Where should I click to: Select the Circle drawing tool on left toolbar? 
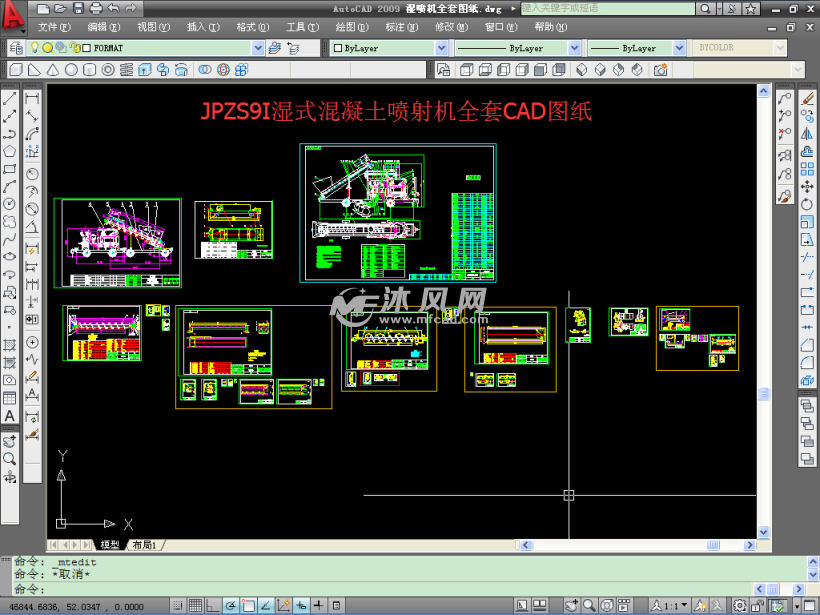[8, 202]
